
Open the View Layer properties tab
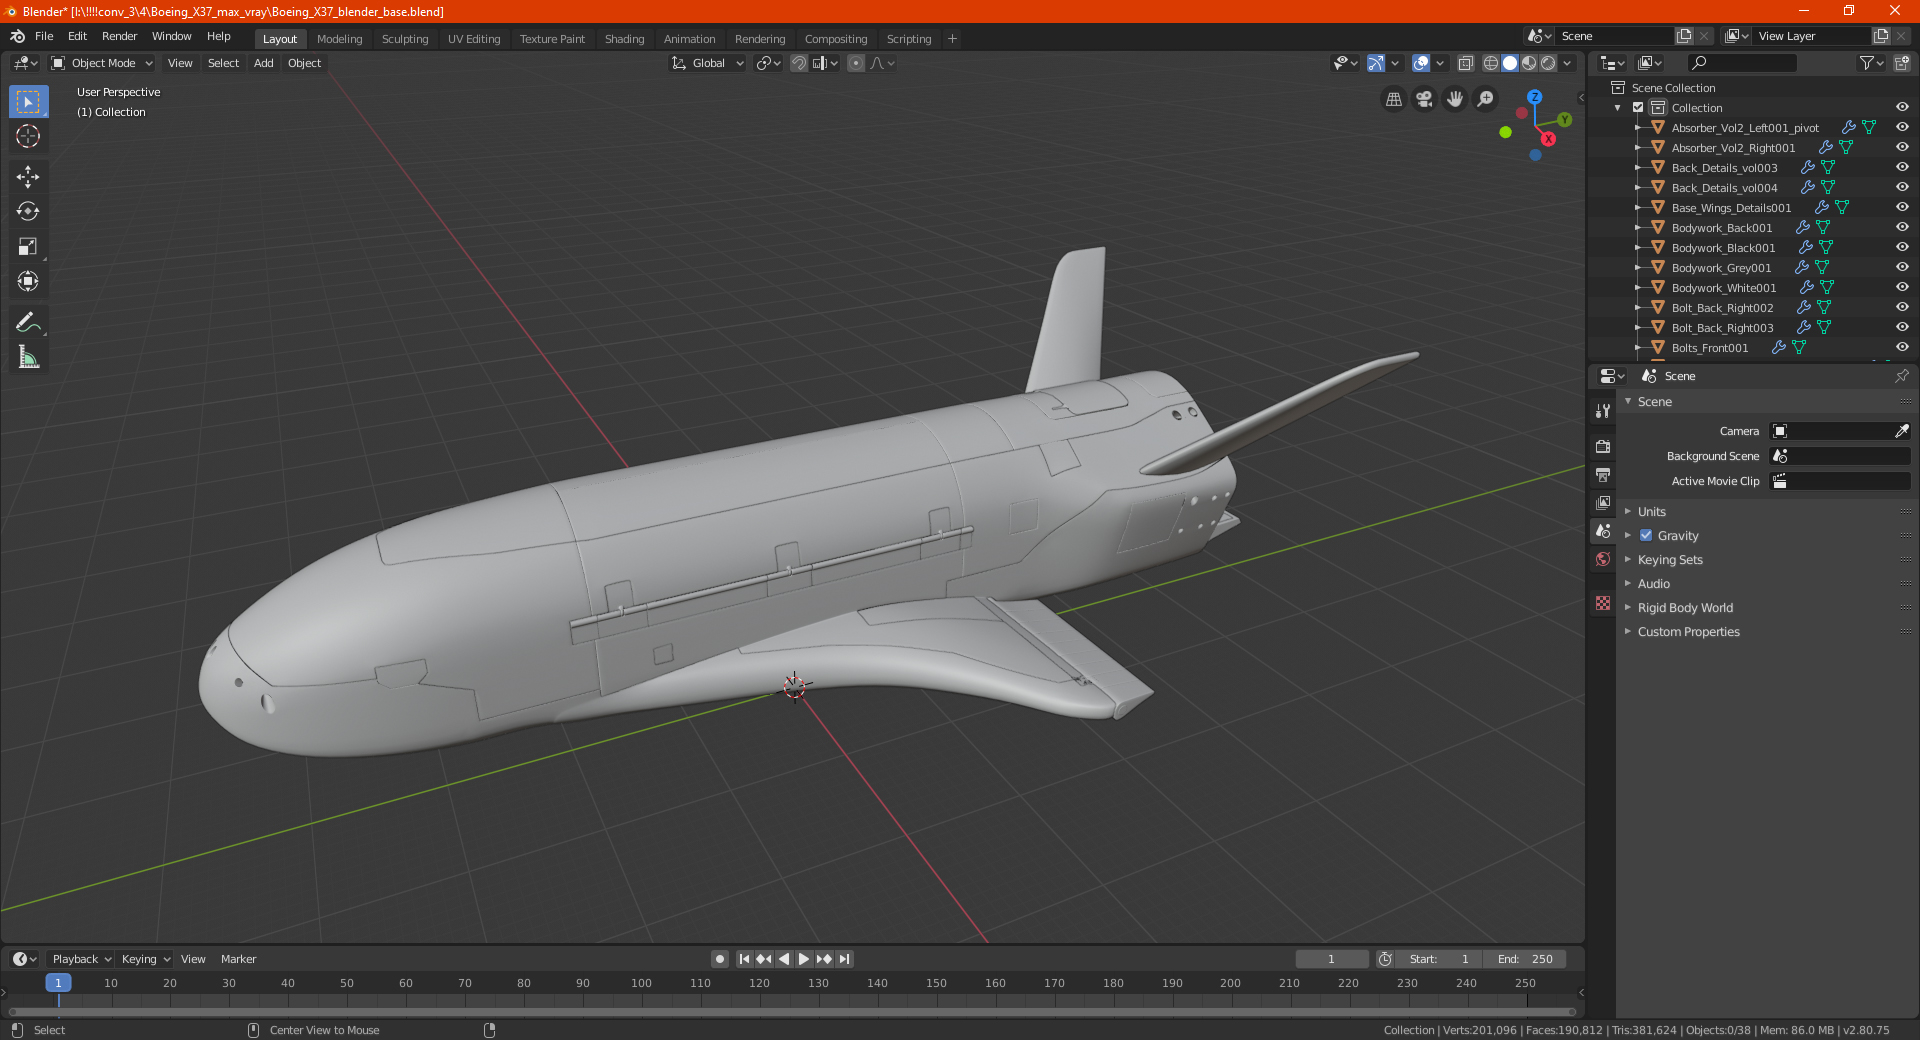point(1603,503)
